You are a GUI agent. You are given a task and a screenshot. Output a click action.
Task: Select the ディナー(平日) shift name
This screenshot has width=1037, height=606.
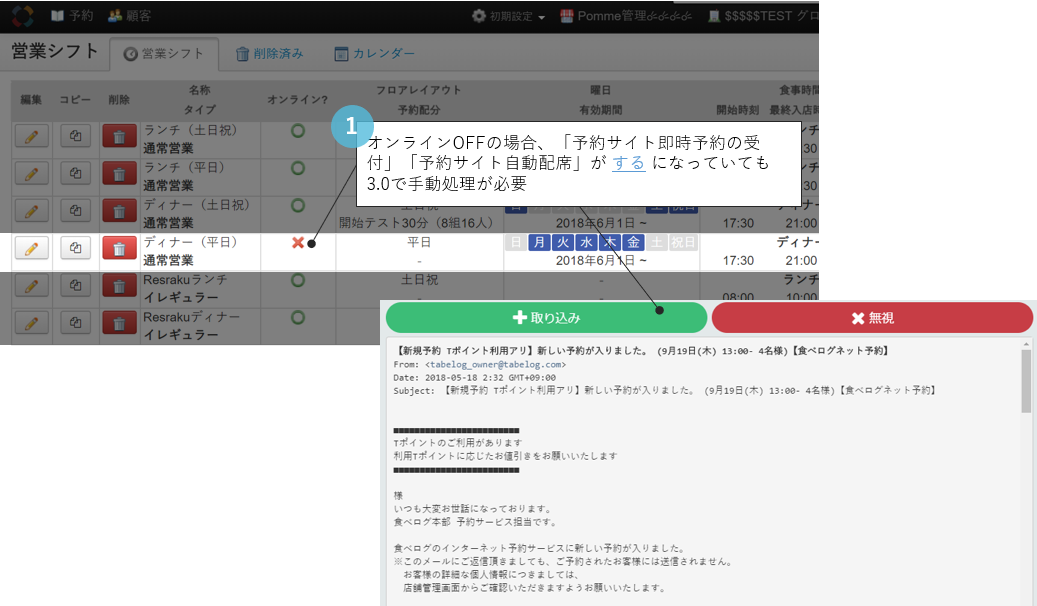click(190, 242)
